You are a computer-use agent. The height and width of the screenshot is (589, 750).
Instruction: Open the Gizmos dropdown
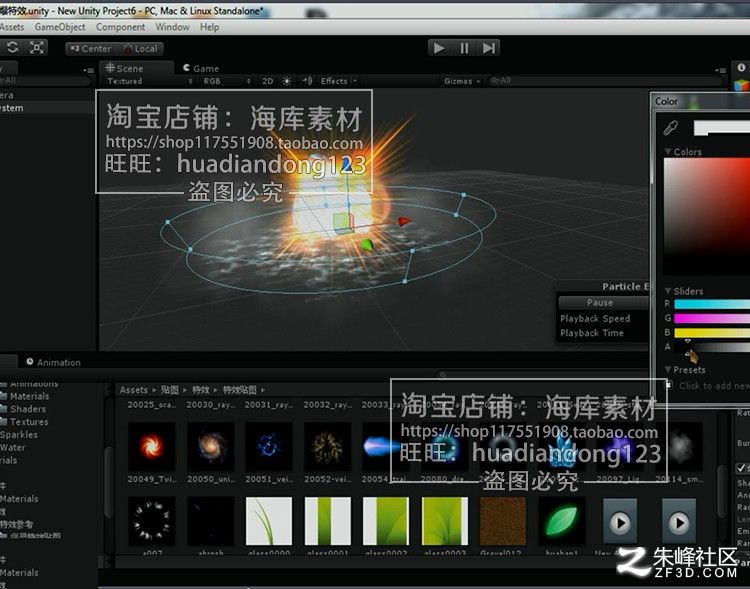pos(461,81)
